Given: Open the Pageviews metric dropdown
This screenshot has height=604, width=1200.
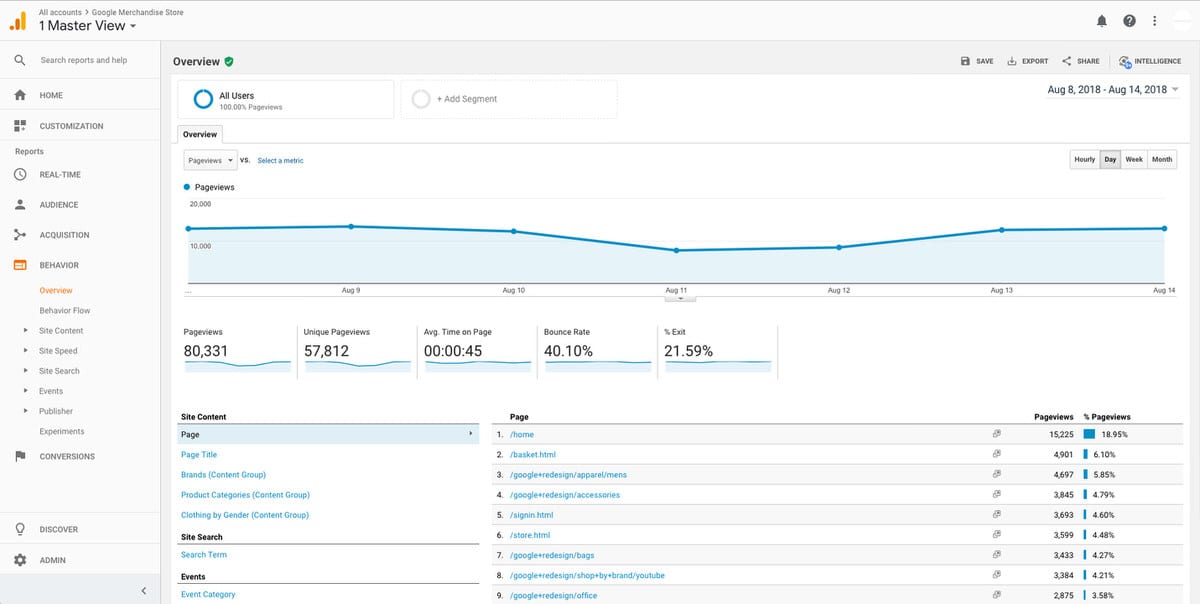Looking at the screenshot, I should click(x=209, y=160).
